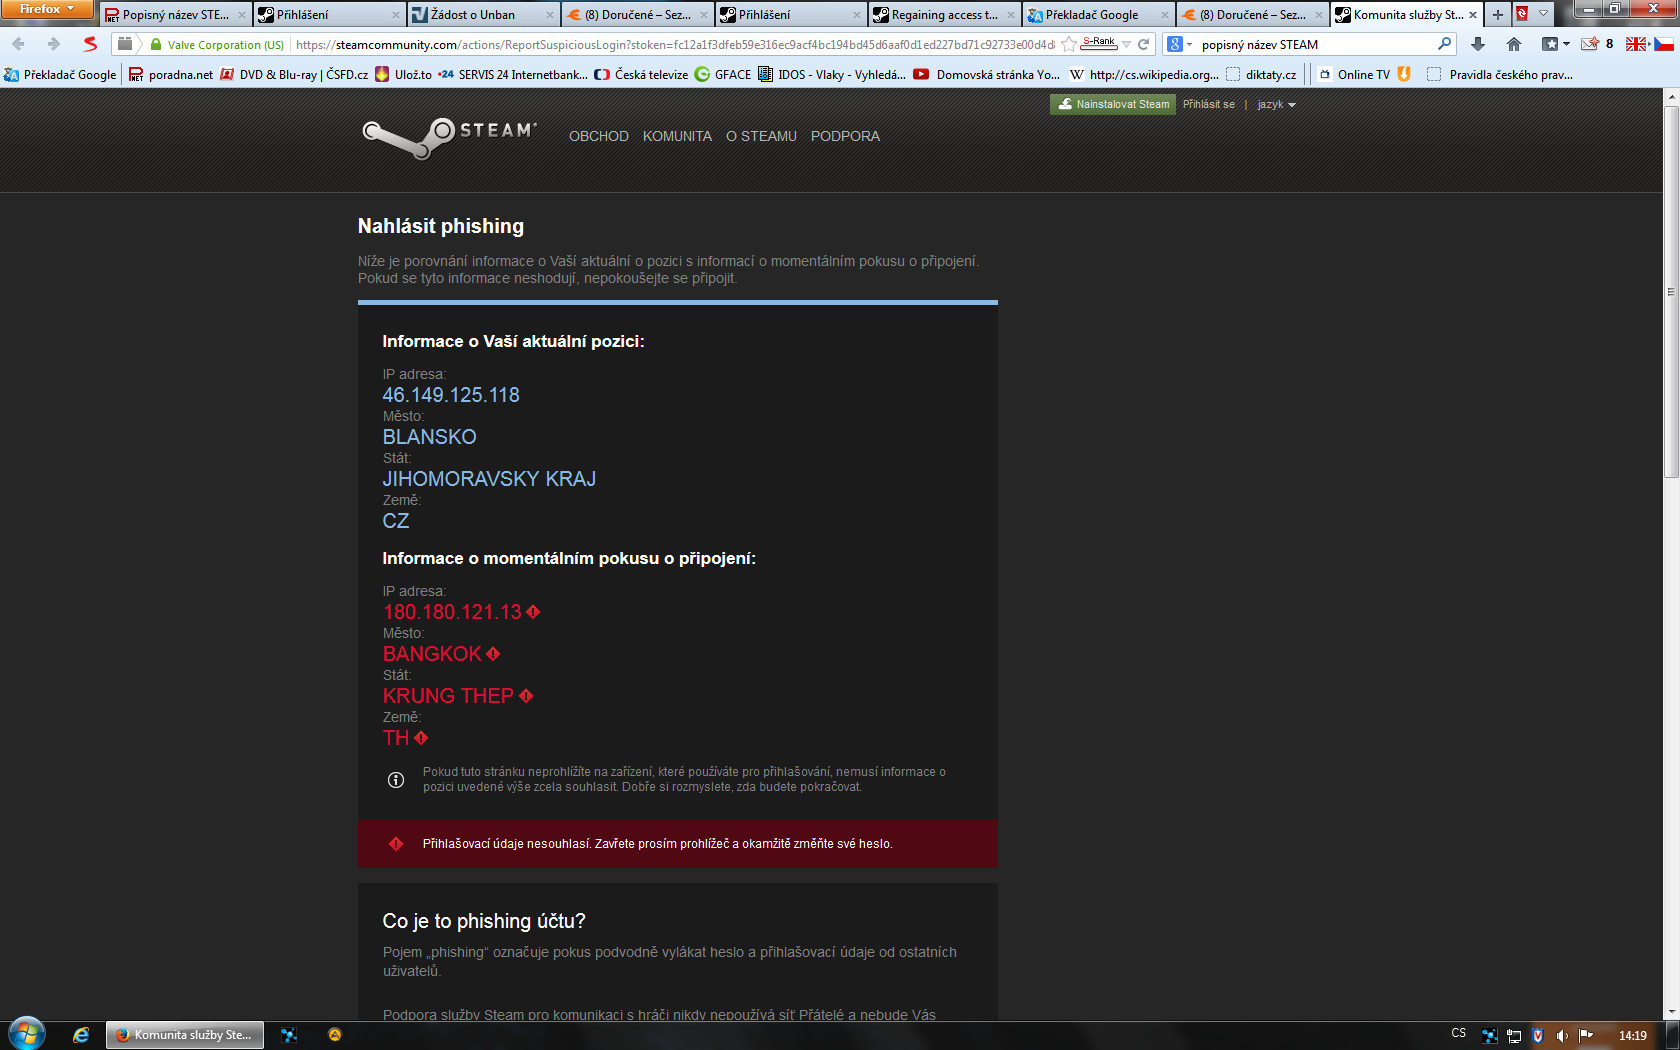Open the Uložto bookmark
The image size is (1680, 1050).
tap(403, 74)
